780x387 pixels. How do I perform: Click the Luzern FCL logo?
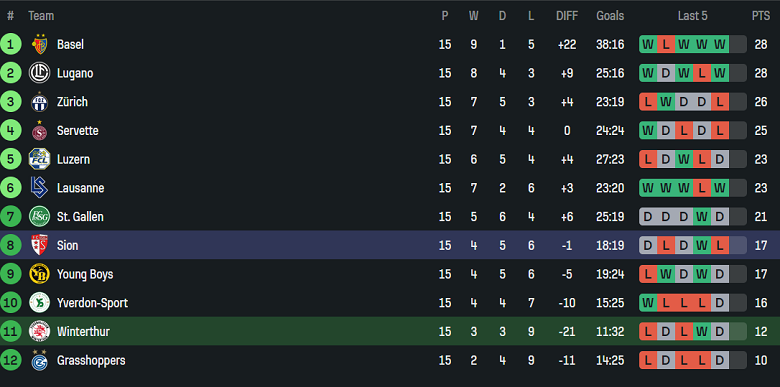[x=39, y=159]
